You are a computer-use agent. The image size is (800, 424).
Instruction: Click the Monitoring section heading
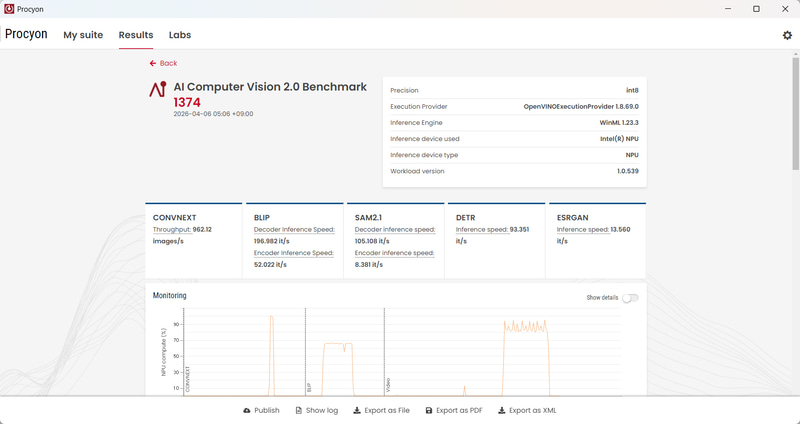pos(169,295)
